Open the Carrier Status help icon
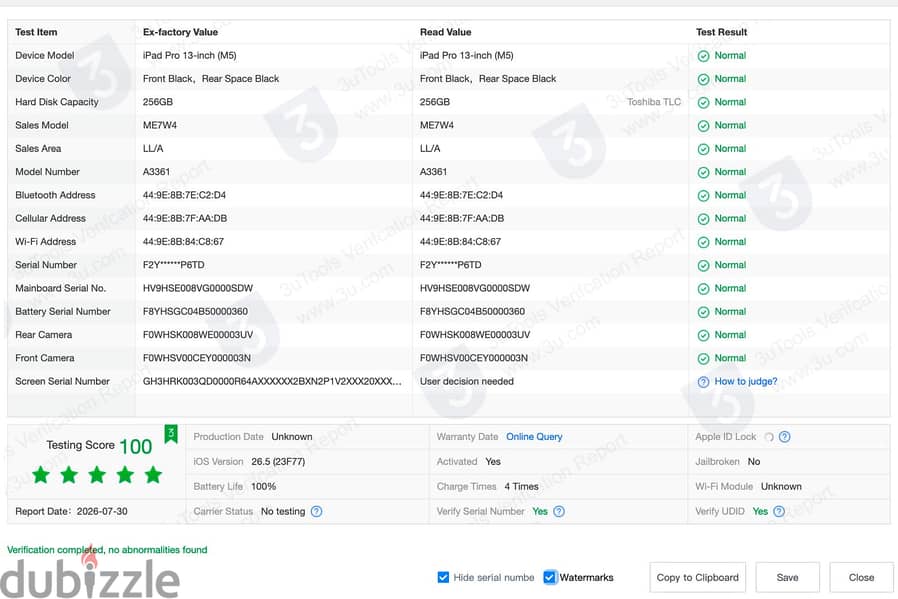Image resolution: width=898 pixels, height=599 pixels. point(316,511)
